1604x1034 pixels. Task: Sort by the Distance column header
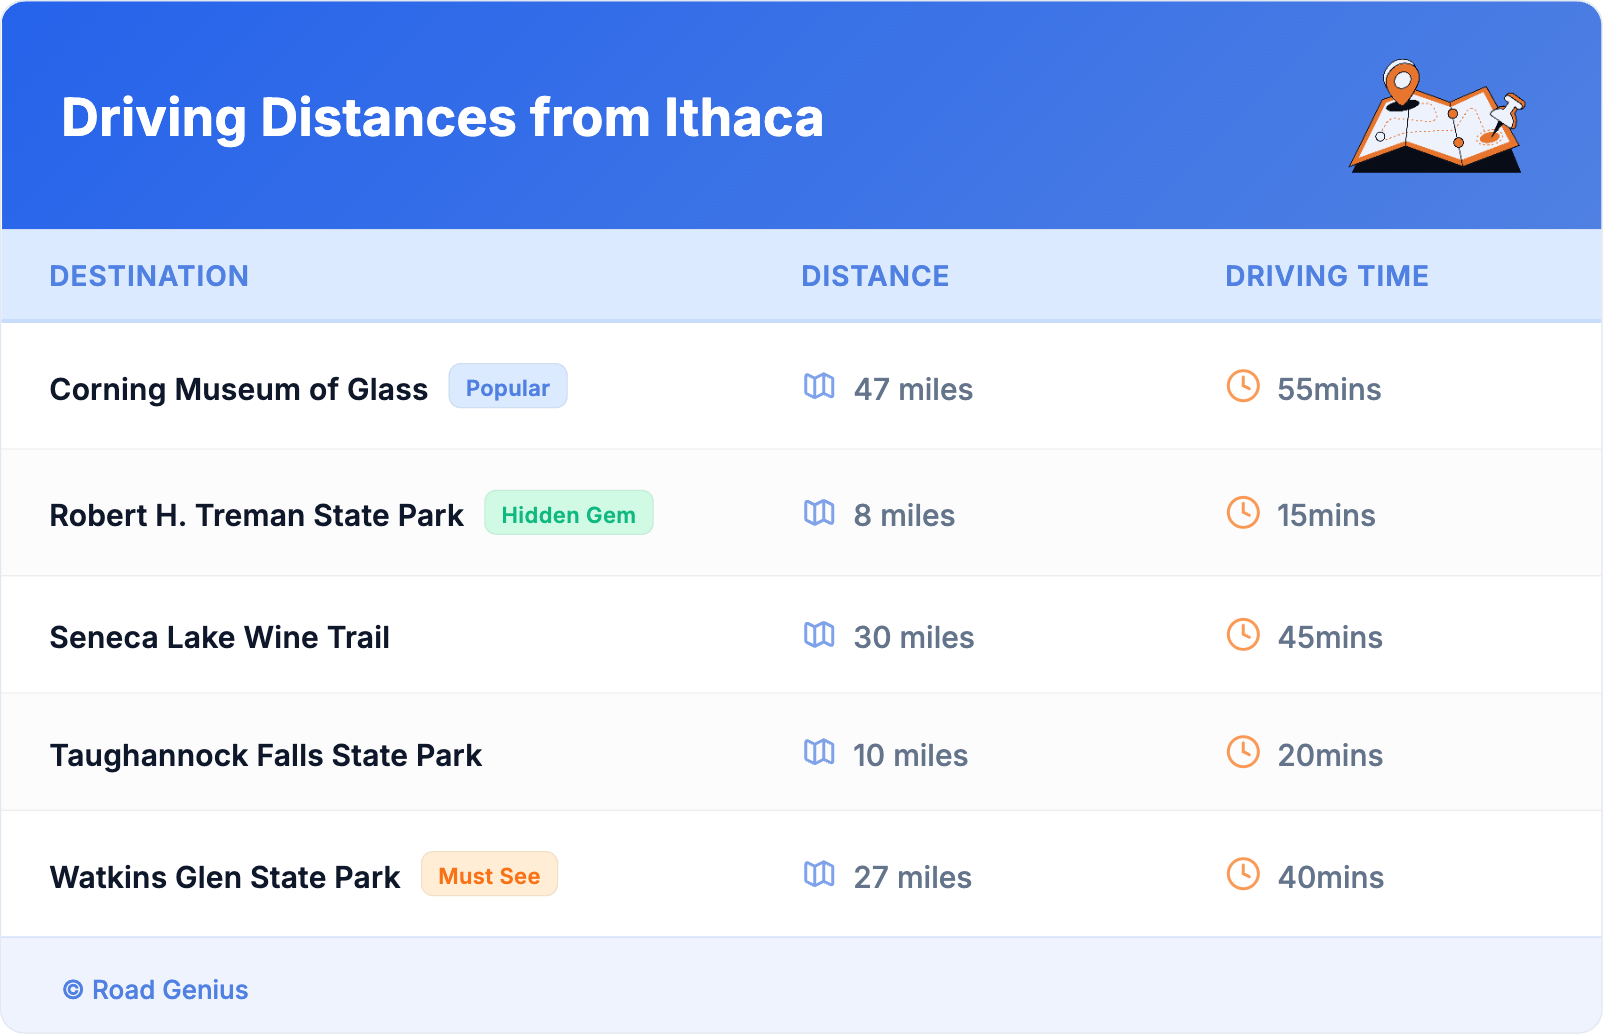point(875,276)
